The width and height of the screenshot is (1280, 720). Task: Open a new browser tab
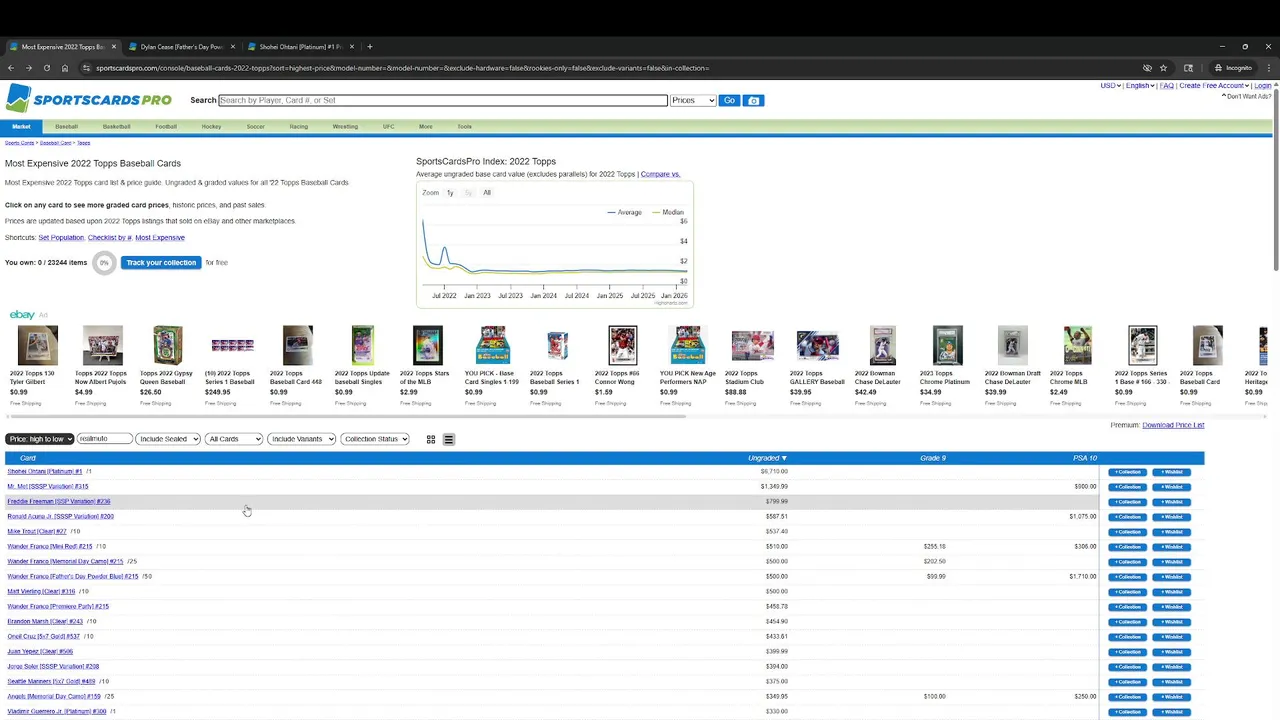pos(369,46)
